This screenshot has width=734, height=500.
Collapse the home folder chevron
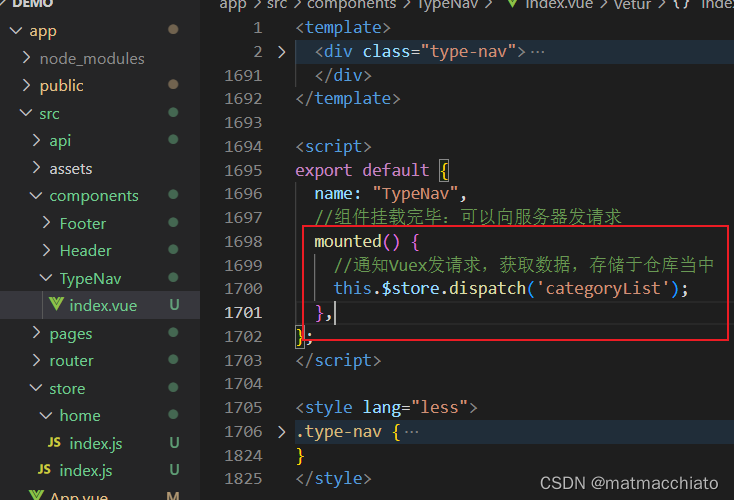tap(46, 415)
